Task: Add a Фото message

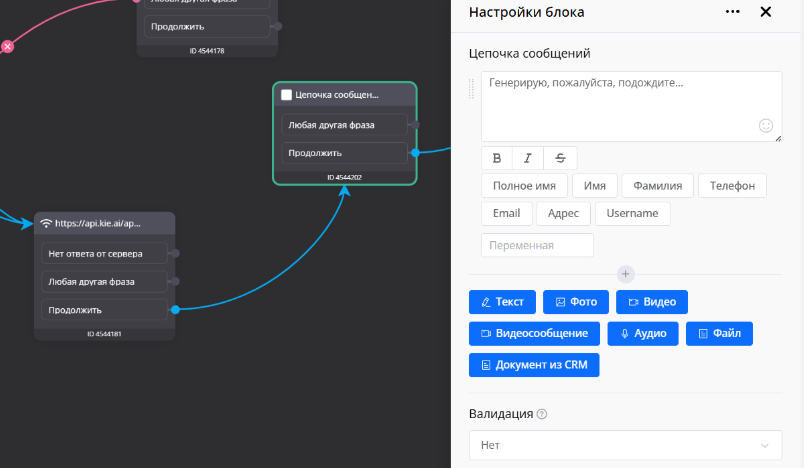Action: click(x=575, y=302)
